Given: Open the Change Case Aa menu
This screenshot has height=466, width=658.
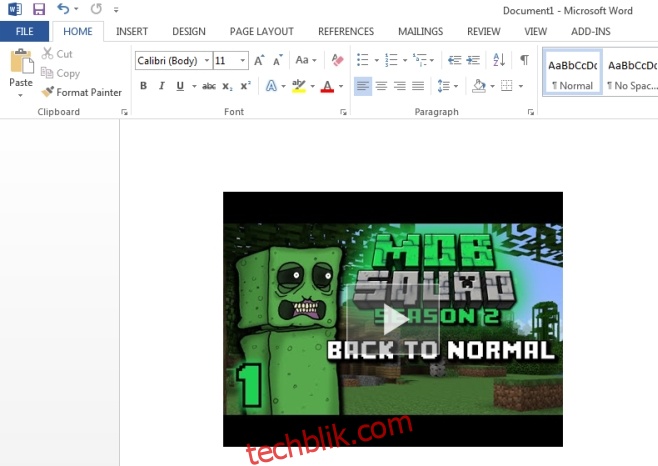Looking at the screenshot, I should [x=306, y=60].
